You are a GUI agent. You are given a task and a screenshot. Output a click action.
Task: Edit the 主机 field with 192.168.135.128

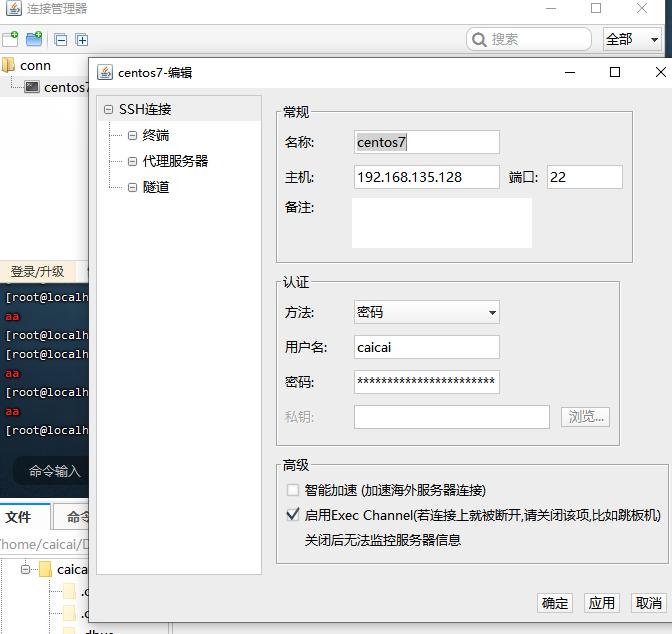click(427, 177)
